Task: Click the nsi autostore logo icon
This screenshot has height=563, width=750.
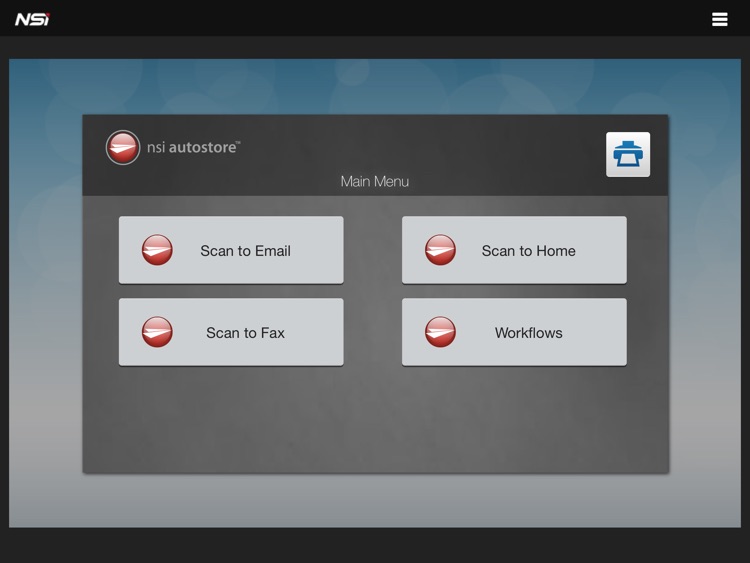Action: 123,147
